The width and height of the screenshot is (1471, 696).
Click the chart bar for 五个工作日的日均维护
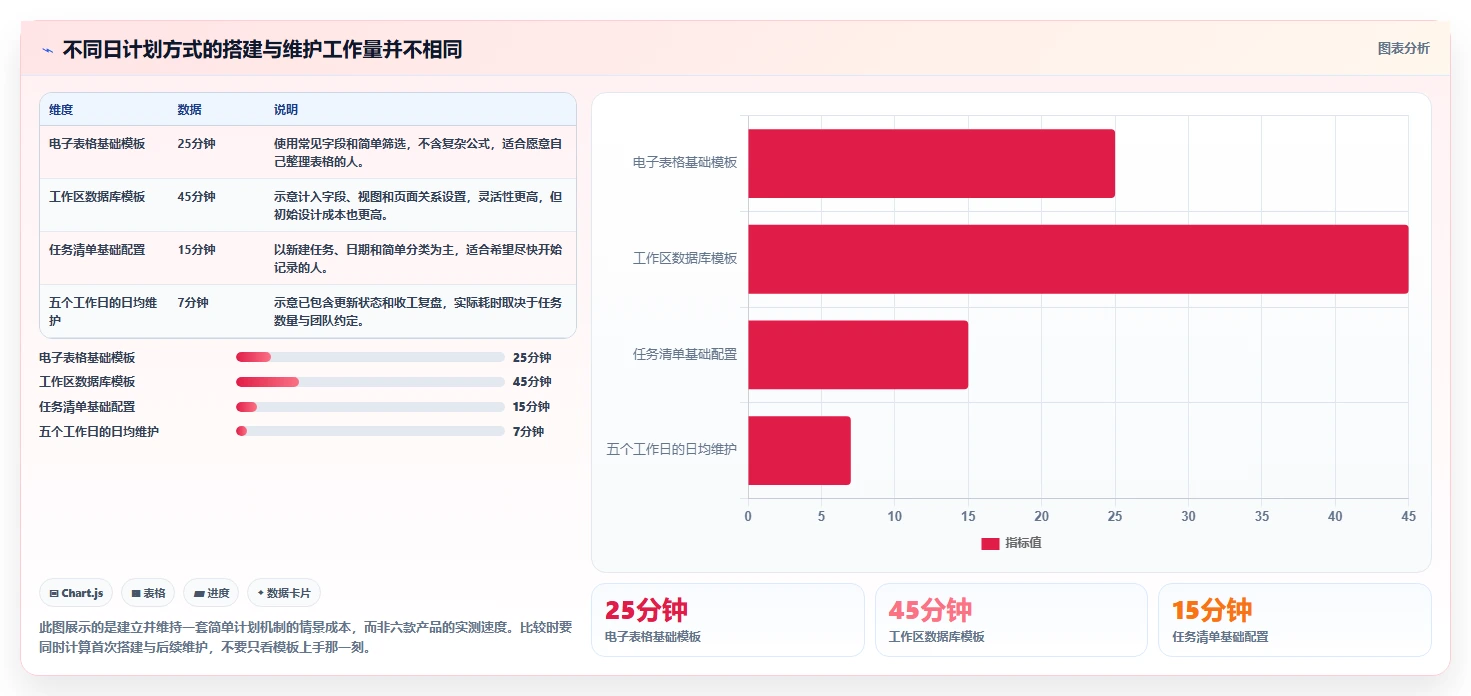point(799,450)
